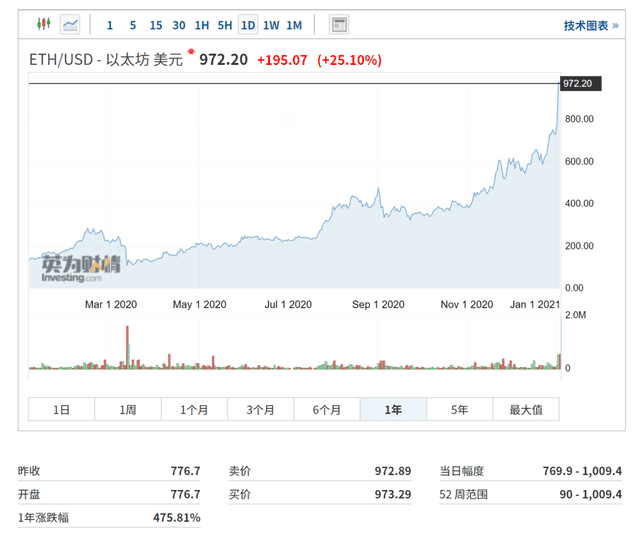Switch to the 3个月 range tab

tap(260, 409)
